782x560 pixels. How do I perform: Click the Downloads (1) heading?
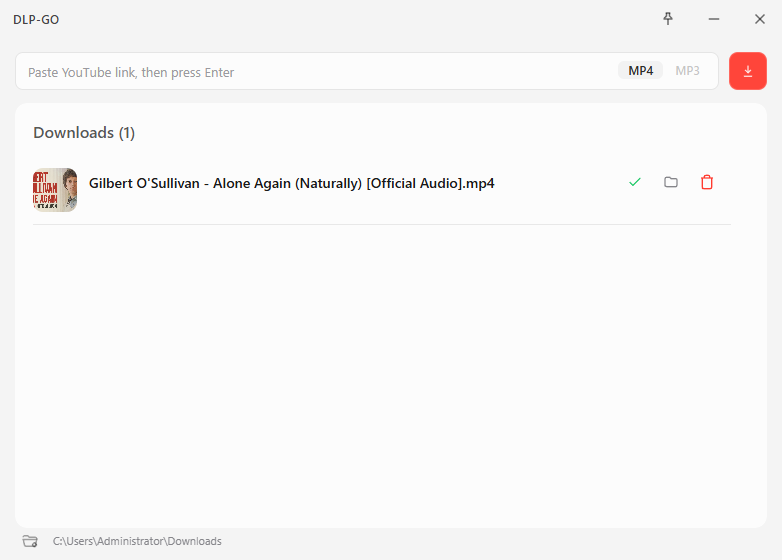click(x=84, y=133)
